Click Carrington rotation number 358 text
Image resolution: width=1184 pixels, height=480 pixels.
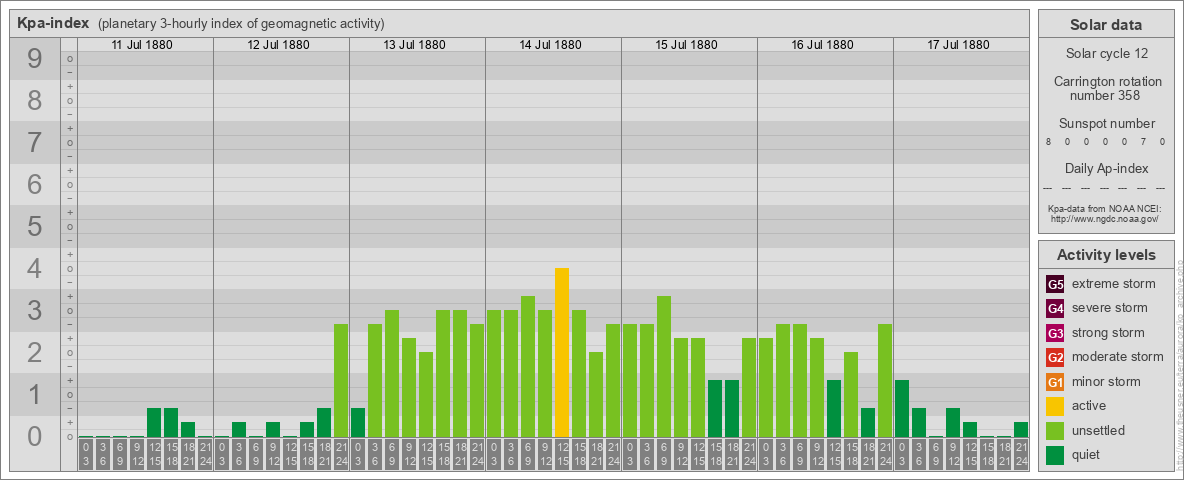click(x=1107, y=88)
